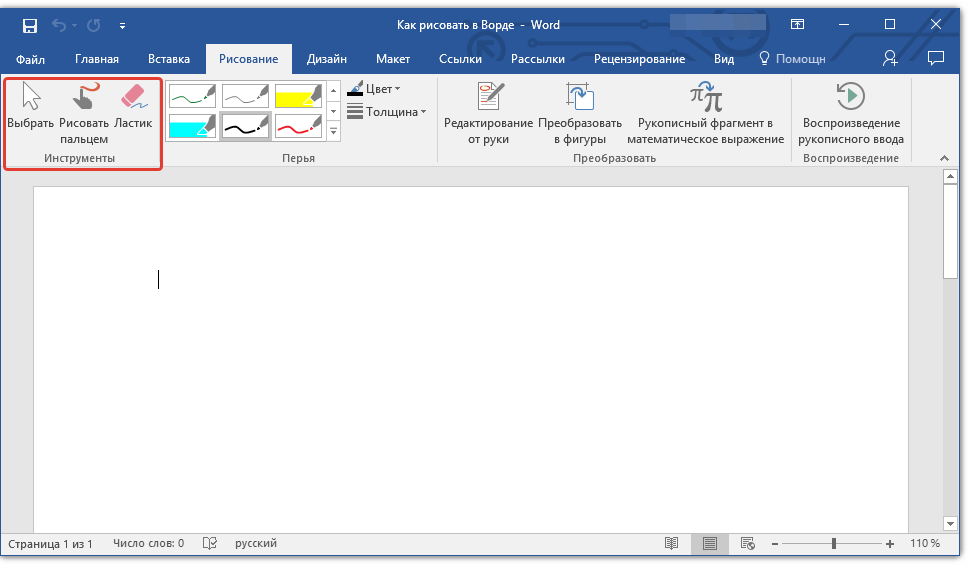Click the vertical scrollbar down arrow
968x564 pixels.
pos(951,524)
